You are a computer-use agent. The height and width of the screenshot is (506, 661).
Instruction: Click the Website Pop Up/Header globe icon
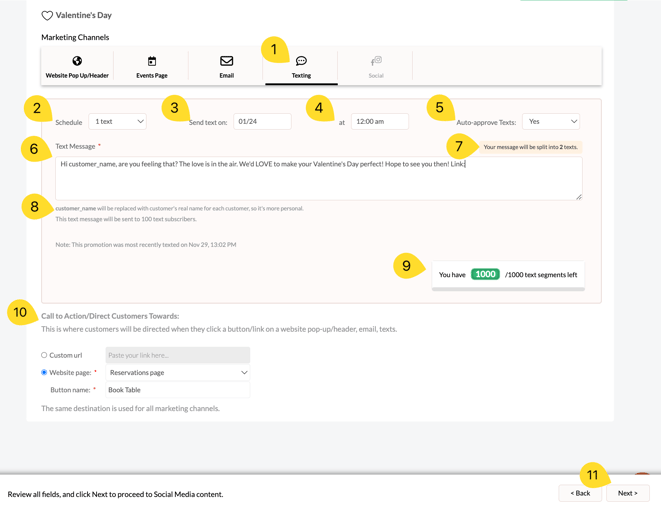click(77, 61)
